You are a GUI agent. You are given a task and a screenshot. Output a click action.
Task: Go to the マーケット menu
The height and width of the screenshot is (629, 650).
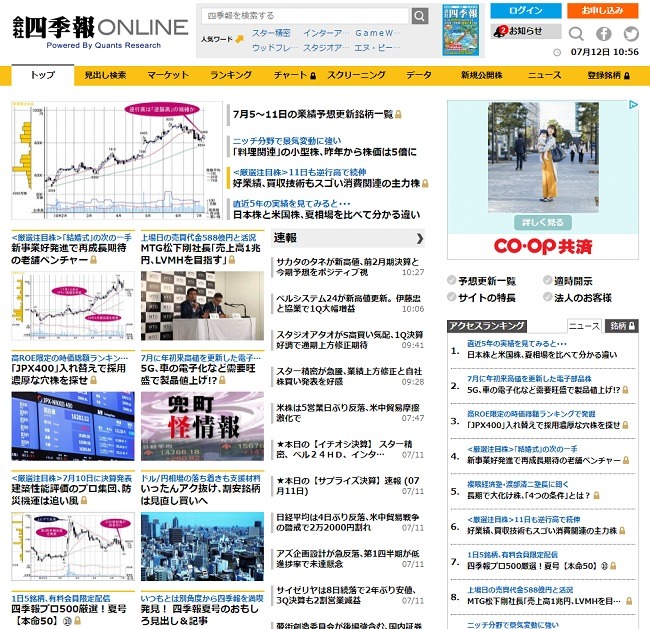(x=168, y=75)
